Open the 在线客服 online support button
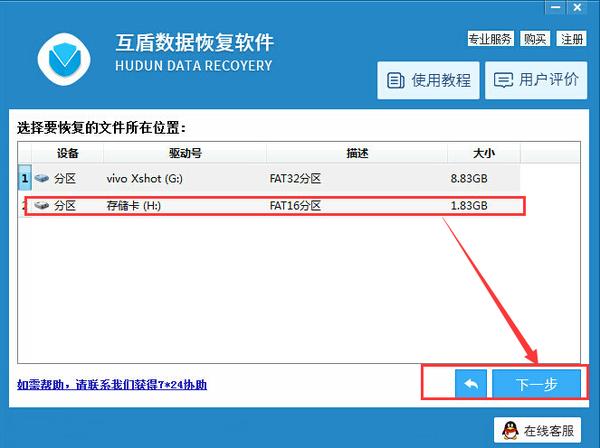The height and width of the screenshot is (448, 600). [x=537, y=430]
